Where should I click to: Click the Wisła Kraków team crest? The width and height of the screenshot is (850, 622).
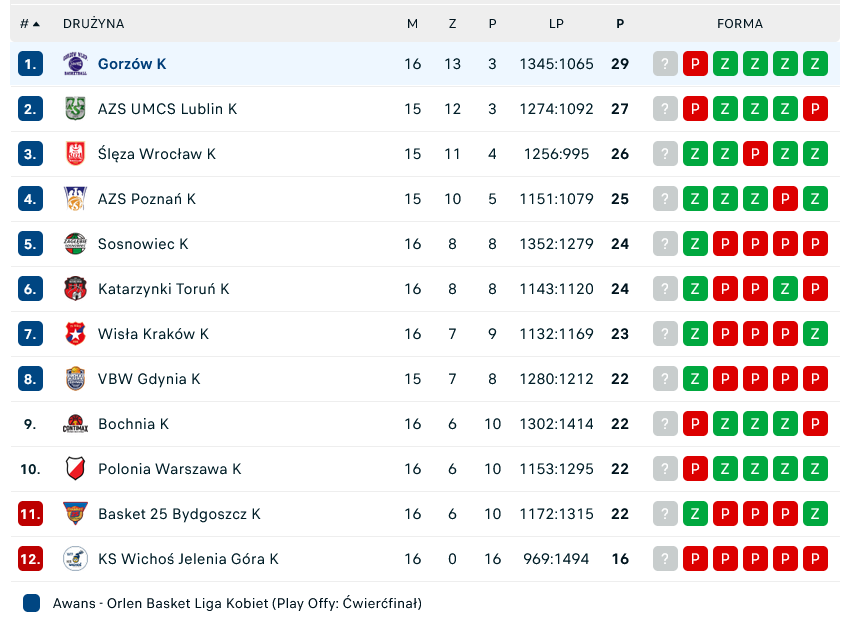tap(75, 334)
